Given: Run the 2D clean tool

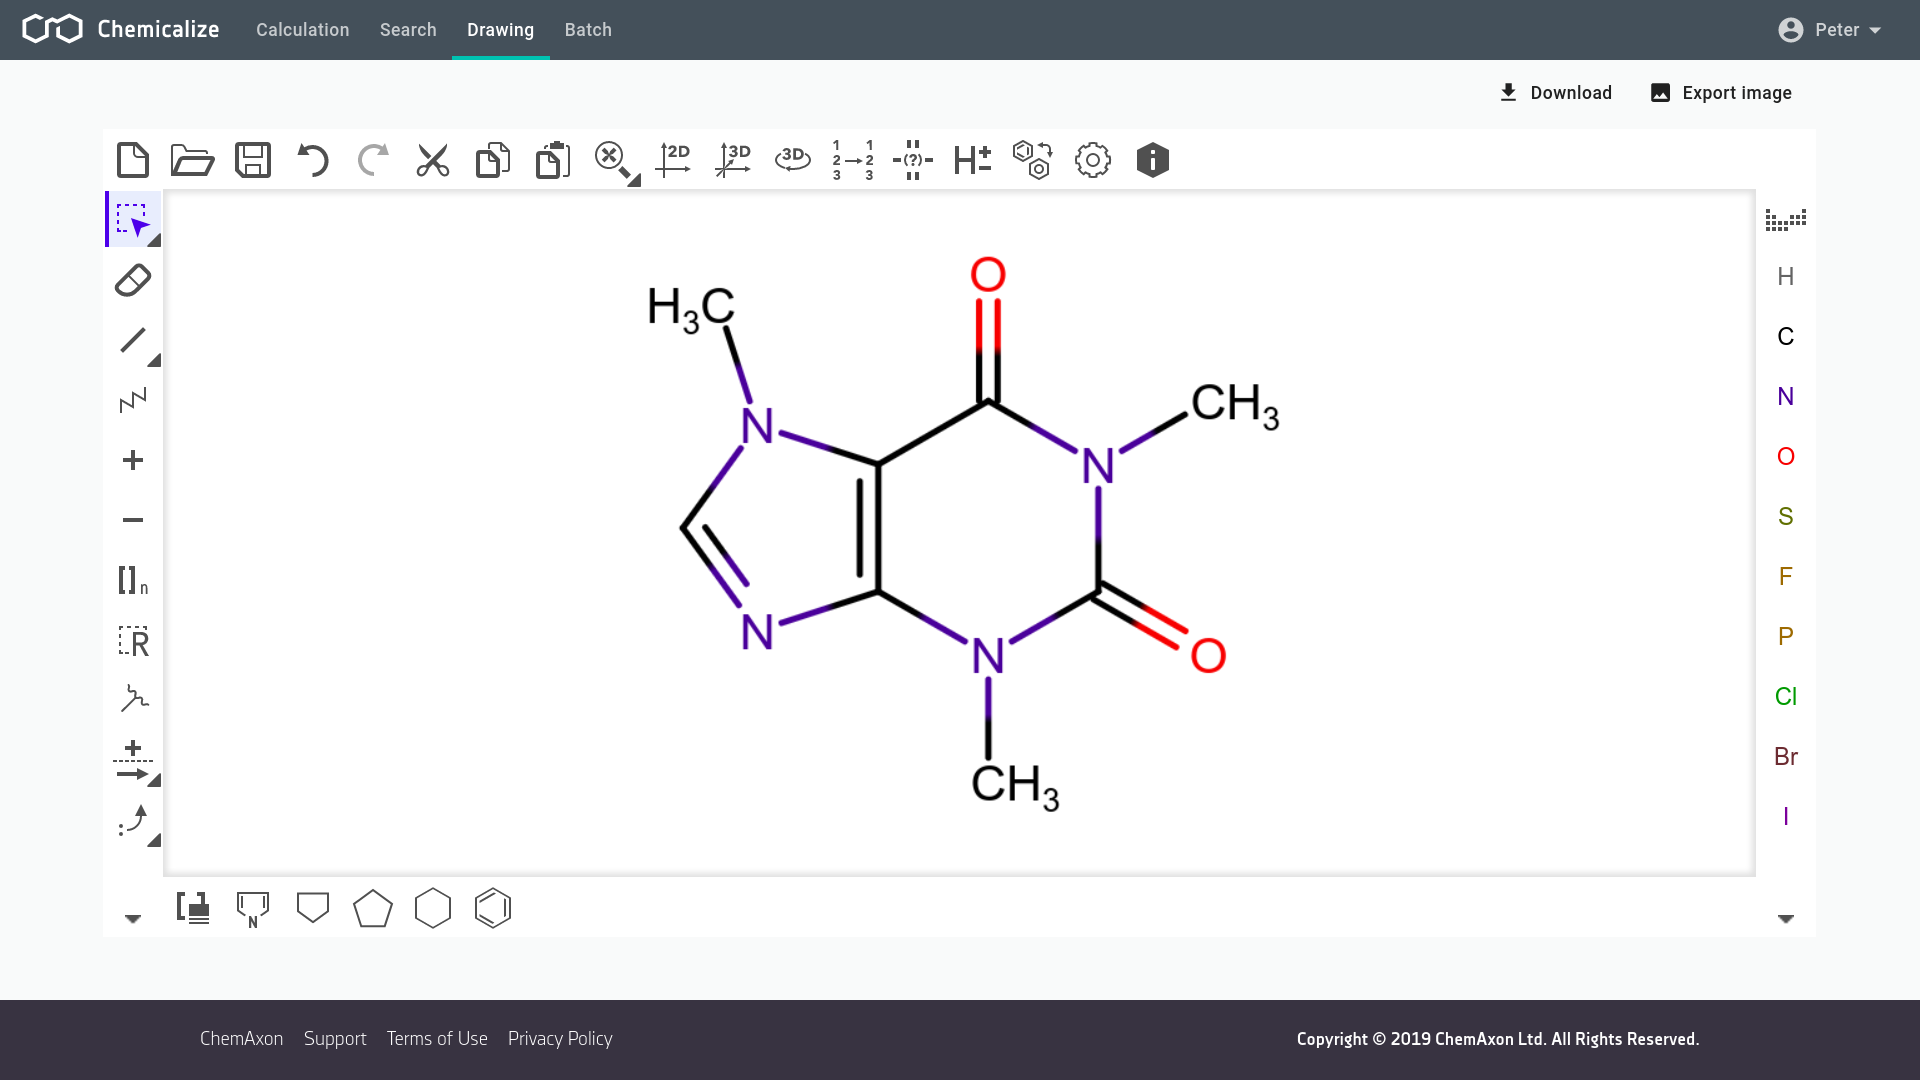Looking at the screenshot, I should point(673,160).
